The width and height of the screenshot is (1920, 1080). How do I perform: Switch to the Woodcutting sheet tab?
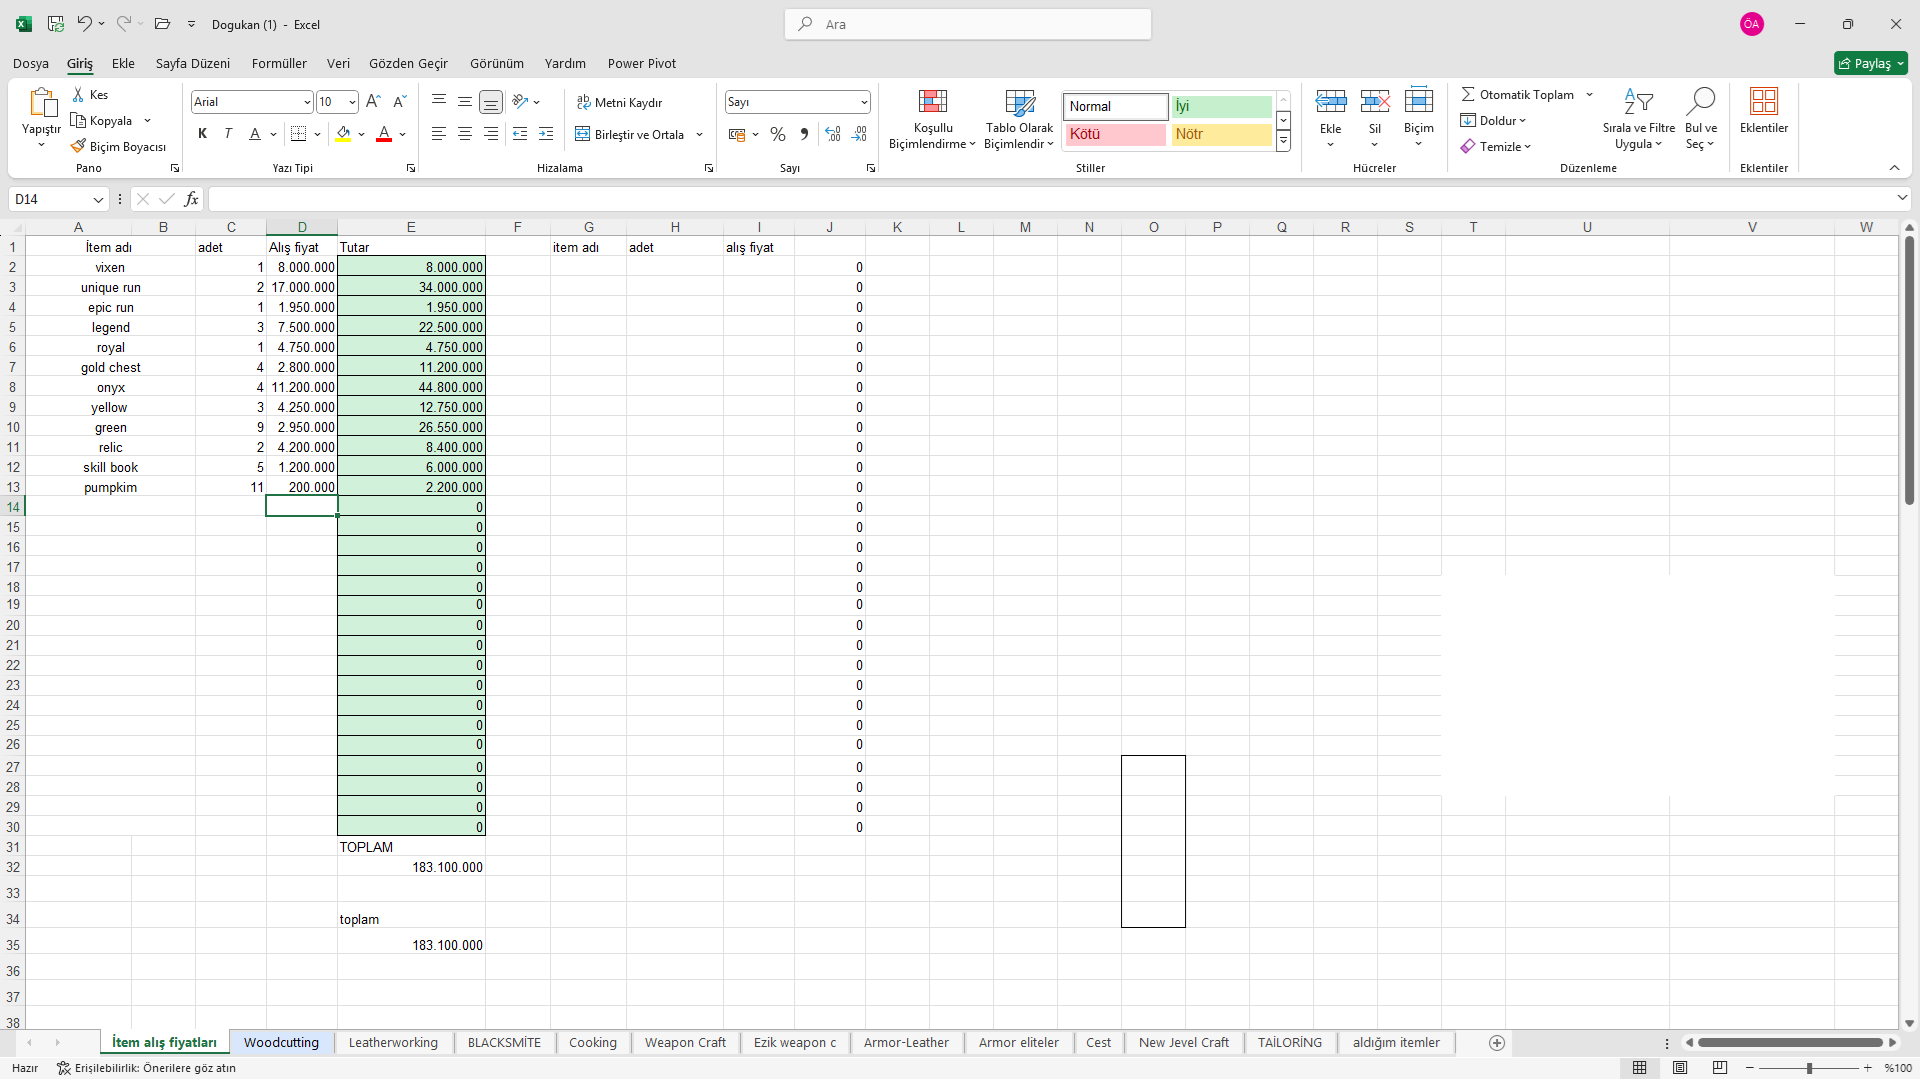[281, 1043]
